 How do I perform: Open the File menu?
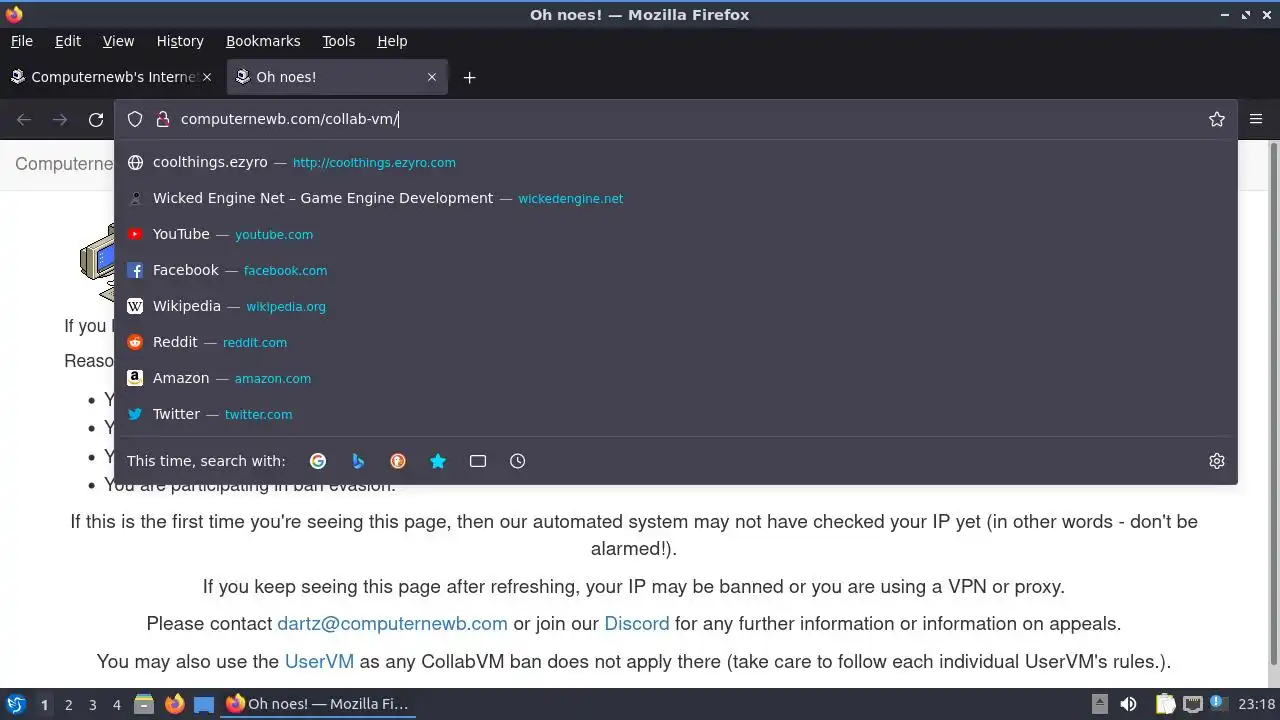tap(22, 41)
